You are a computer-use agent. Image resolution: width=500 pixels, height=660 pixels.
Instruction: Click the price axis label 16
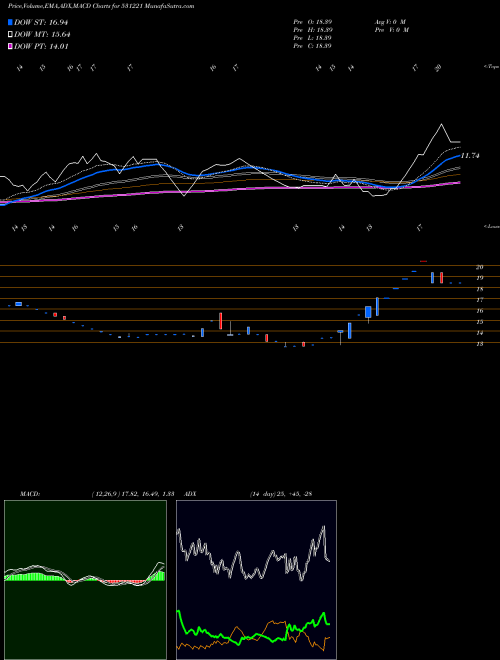(x=479, y=311)
